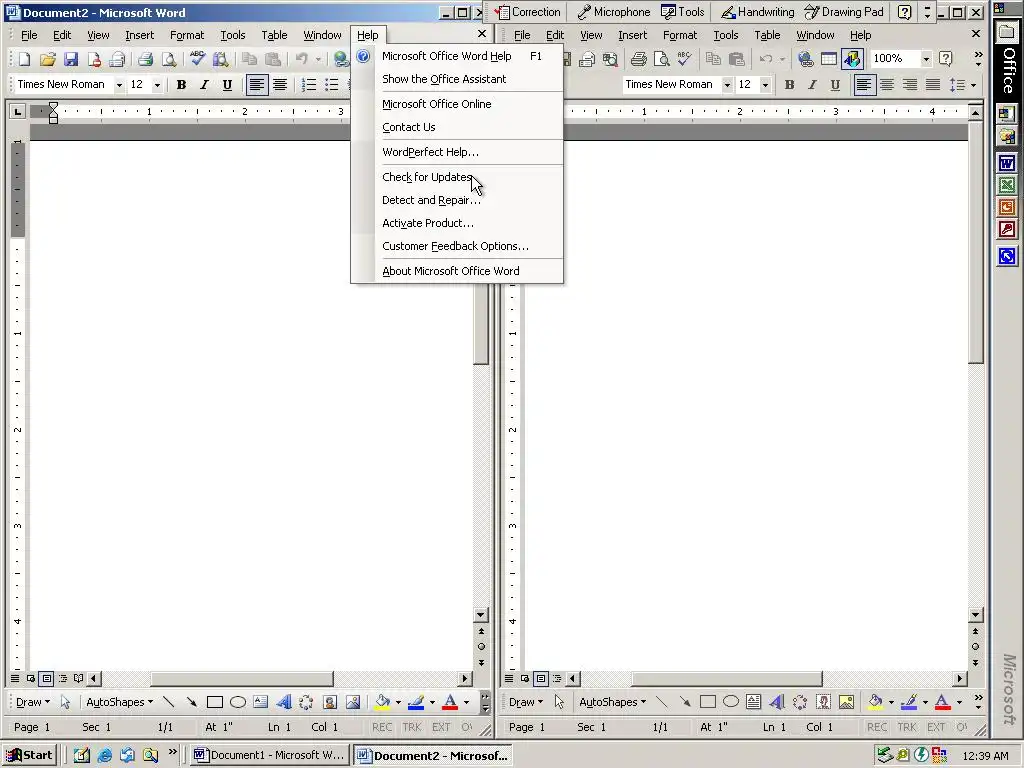
Task: Open Microsoft Office Online from Help menu
Action: point(457,104)
